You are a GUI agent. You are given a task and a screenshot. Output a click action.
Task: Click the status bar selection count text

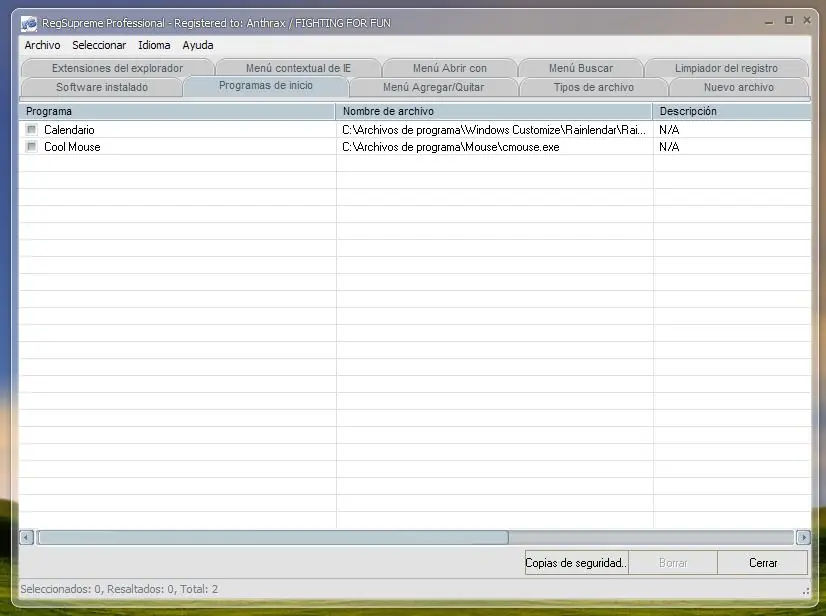(x=119, y=589)
